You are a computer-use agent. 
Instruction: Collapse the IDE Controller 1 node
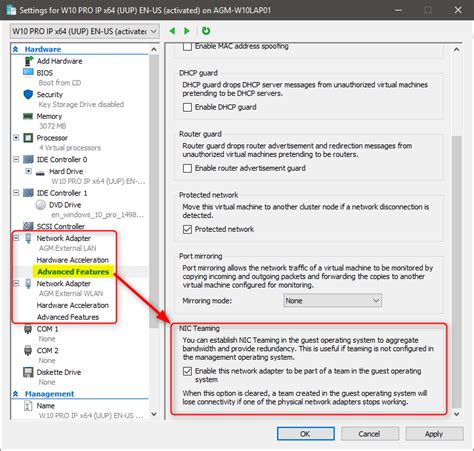[x=16, y=193]
